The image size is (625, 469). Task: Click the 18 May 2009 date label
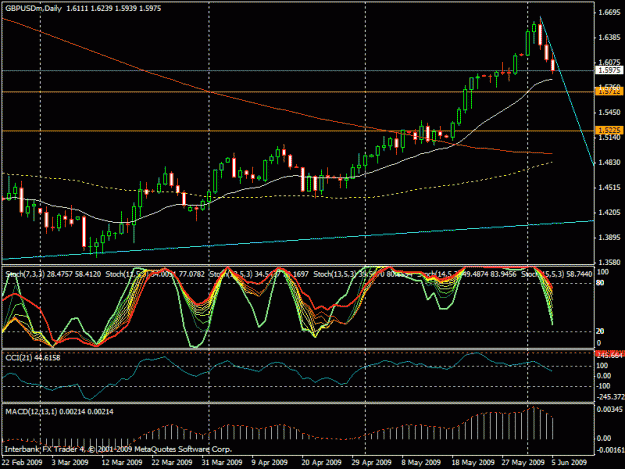point(472,462)
